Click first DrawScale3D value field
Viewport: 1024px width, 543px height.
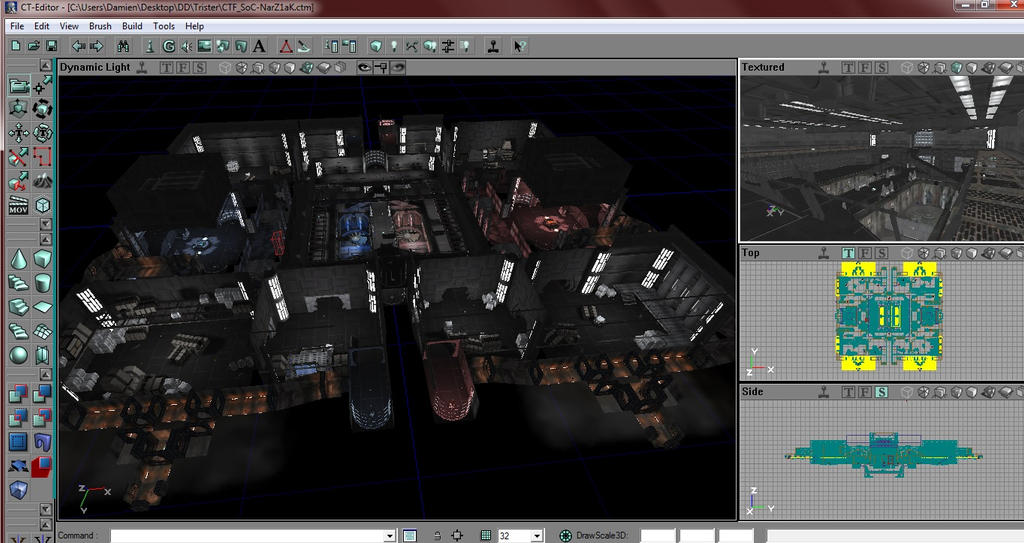(657, 536)
